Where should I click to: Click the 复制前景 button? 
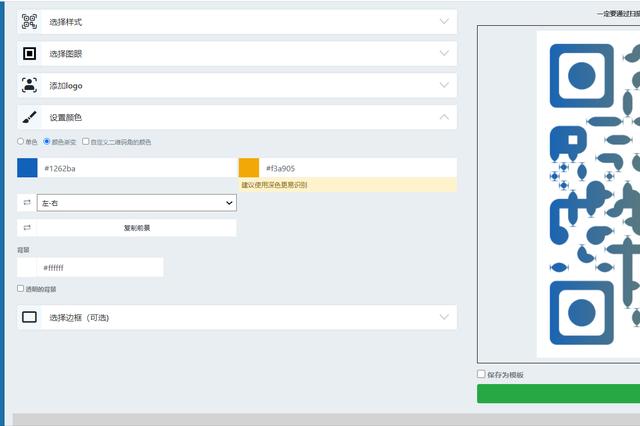(137, 228)
